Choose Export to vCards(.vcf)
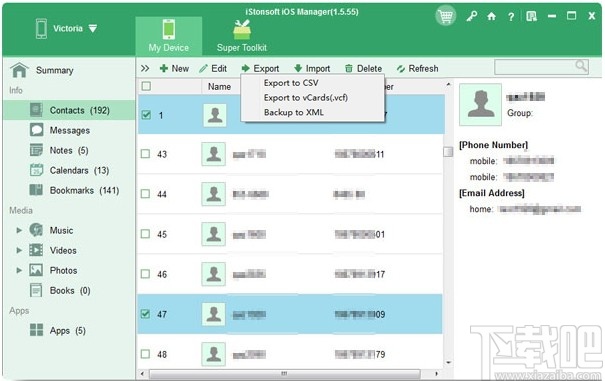This screenshot has height=381, width=605. [306, 98]
